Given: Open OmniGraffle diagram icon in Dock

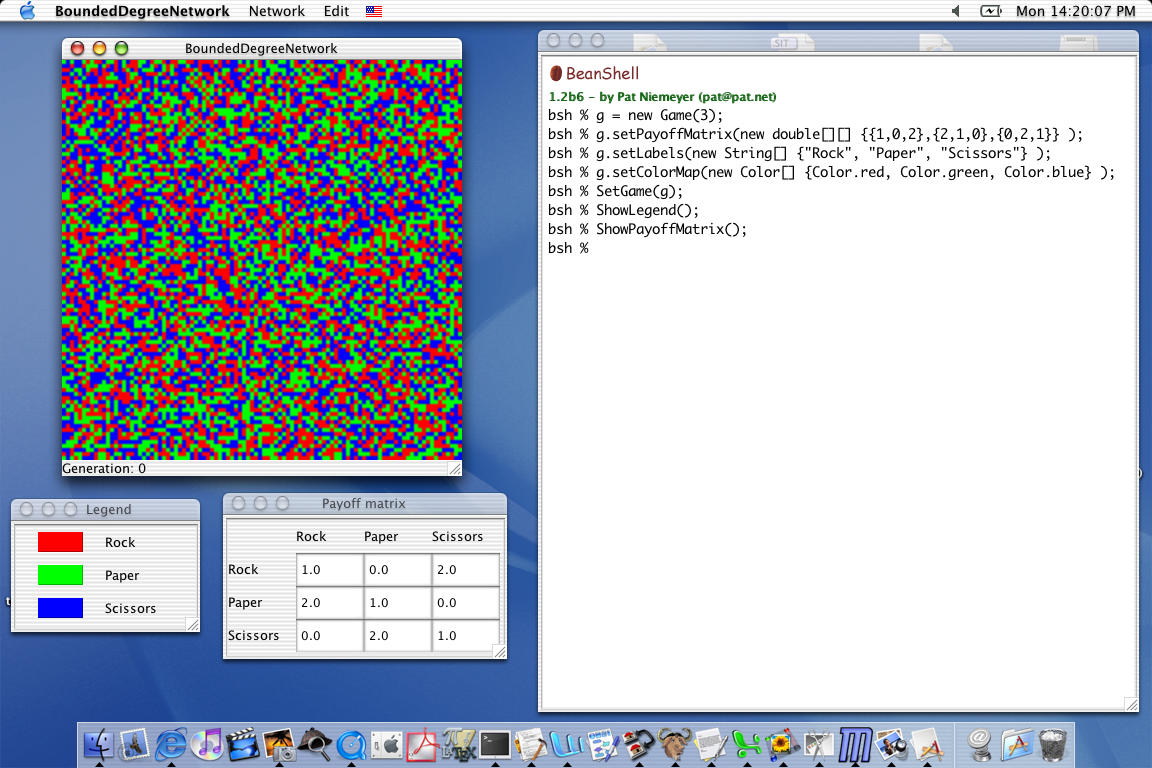Looking at the screenshot, I should click(x=603, y=744).
